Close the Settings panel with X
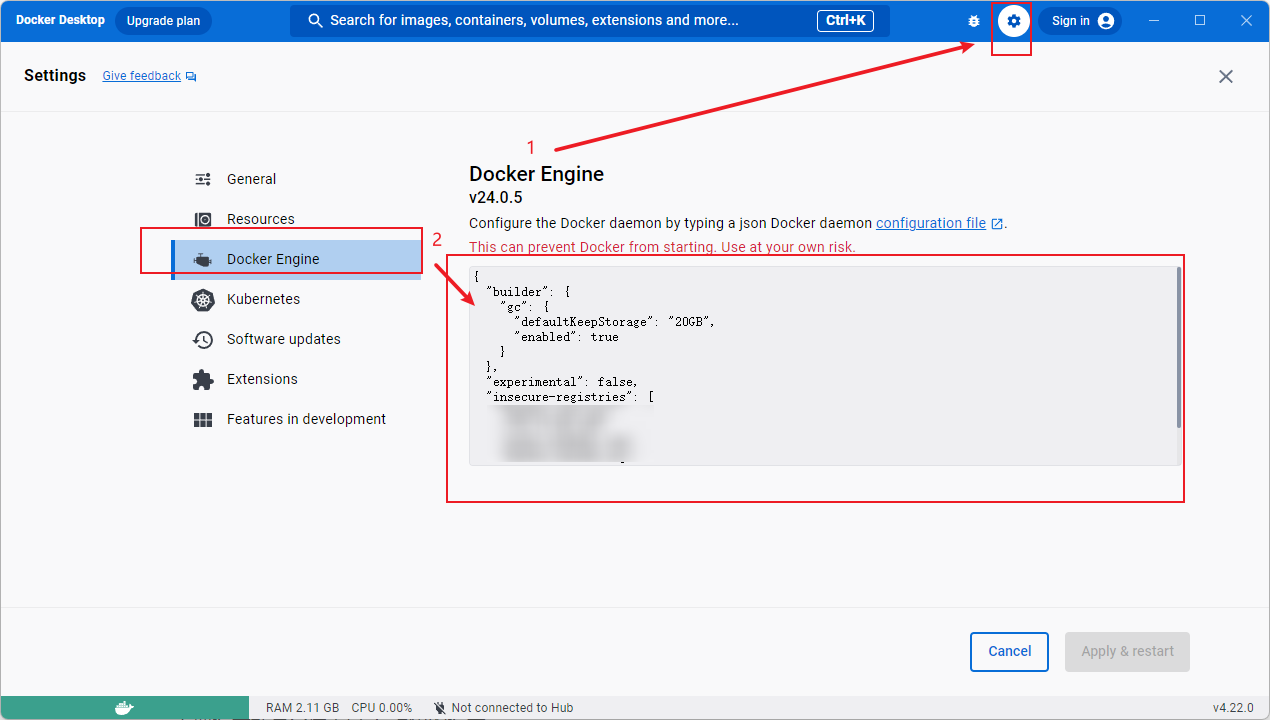This screenshot has height=720, width=1270. click(1226, 76)
